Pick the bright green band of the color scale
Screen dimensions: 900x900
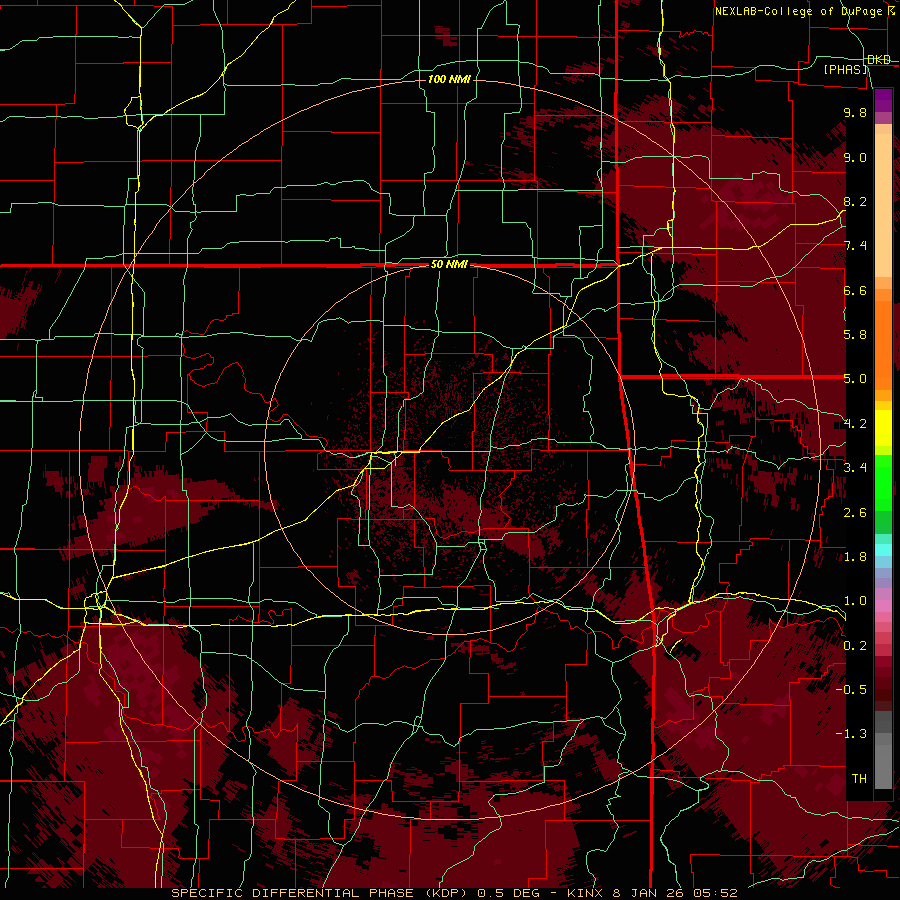(x=883, y=482)
